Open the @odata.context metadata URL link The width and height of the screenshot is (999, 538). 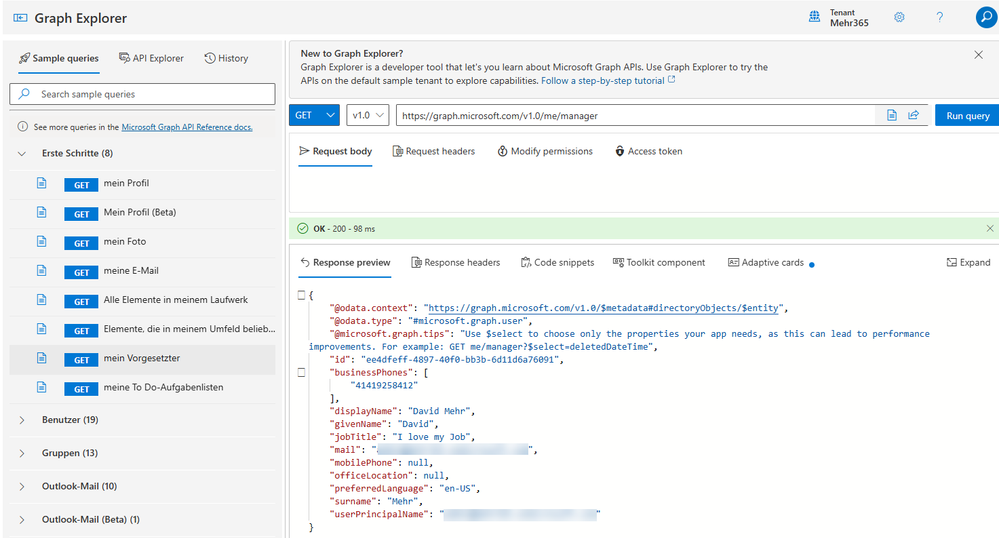[x=603, y=308]
